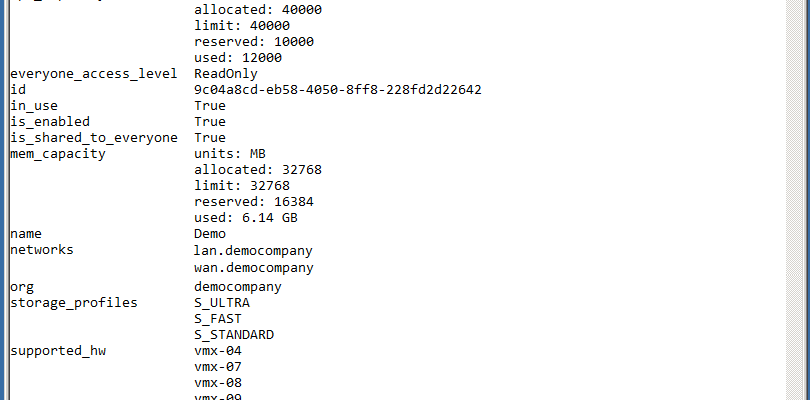
Task: Click the vmx-04 hardware version
Action: [x=218, y=351]
